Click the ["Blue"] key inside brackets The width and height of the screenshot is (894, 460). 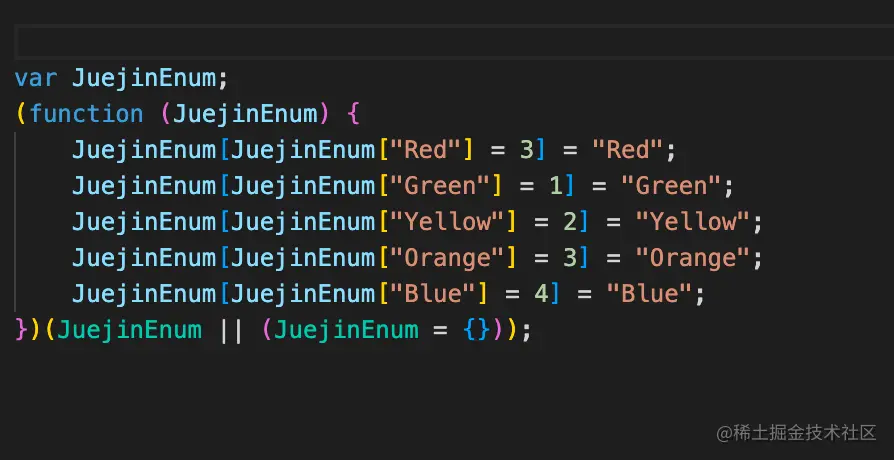pos(433,294)
